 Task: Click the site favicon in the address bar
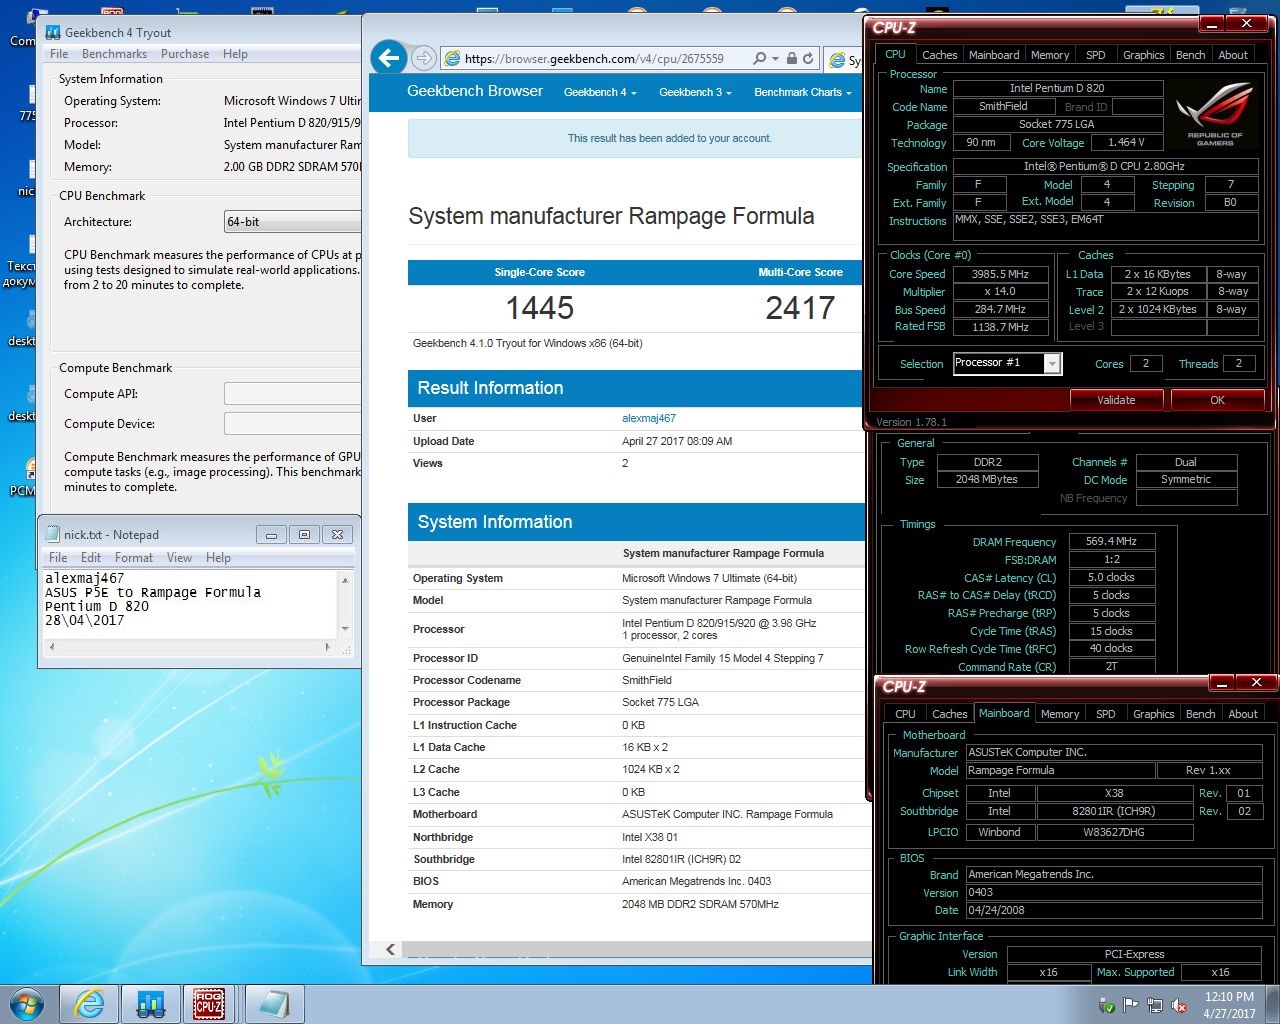pos(452,59)
